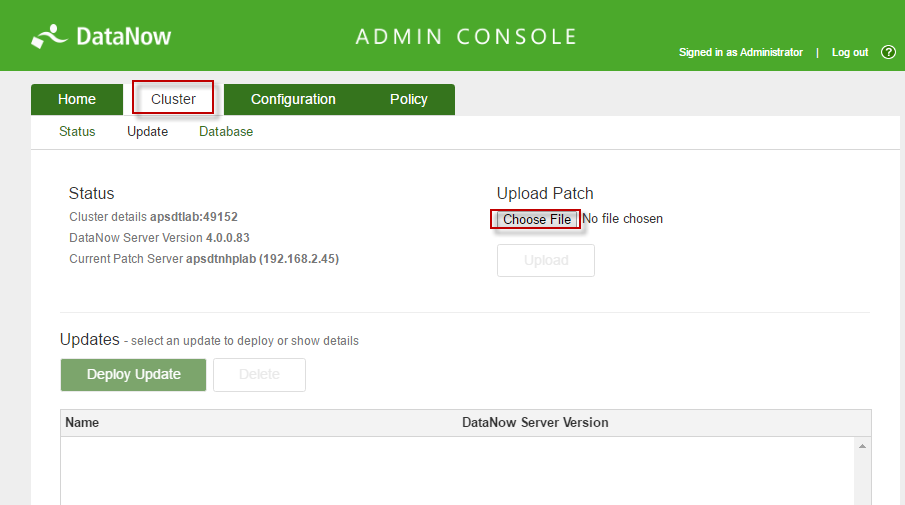The image size is (905, 505).
Task: Click the Deploy Update button
Action: coord(133,374)
